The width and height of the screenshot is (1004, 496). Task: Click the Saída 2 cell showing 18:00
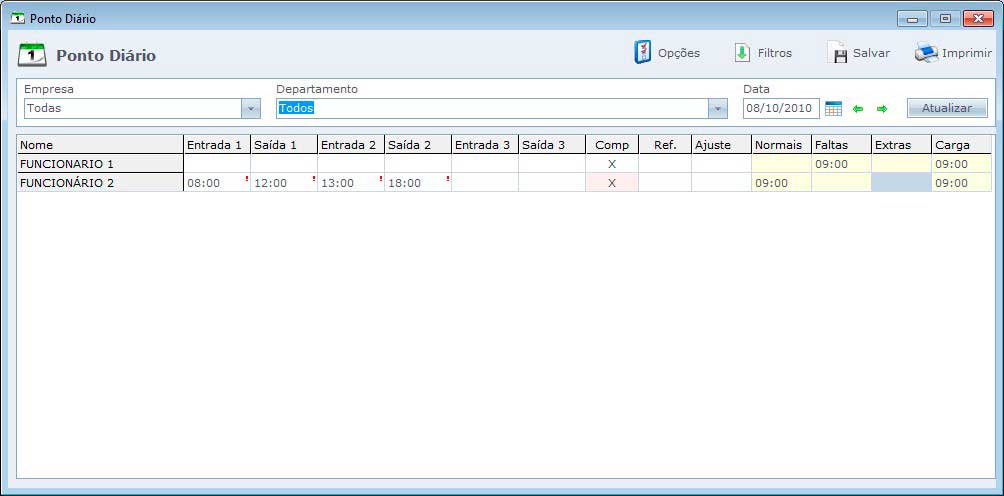pyautogui.click(x=417, y=183)
